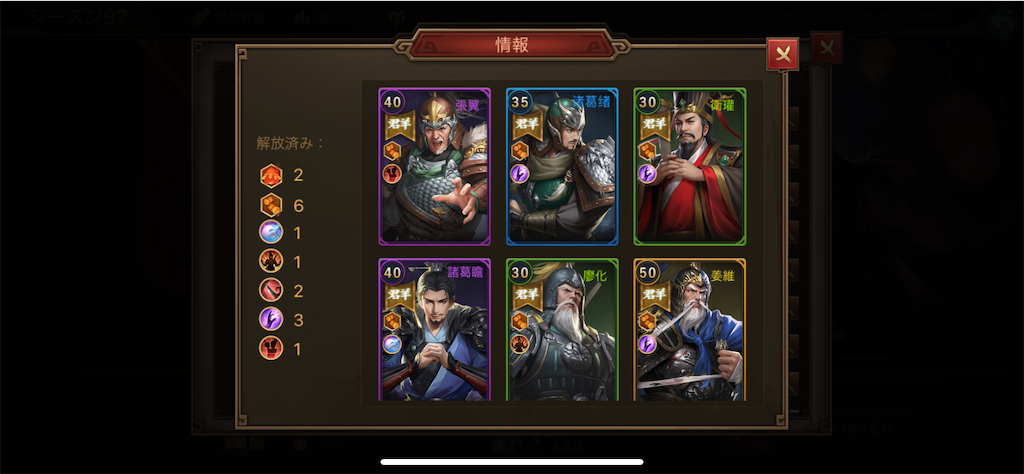Open the 張翼 hero card
The image size is (1024, 474).
click(434, 166)
